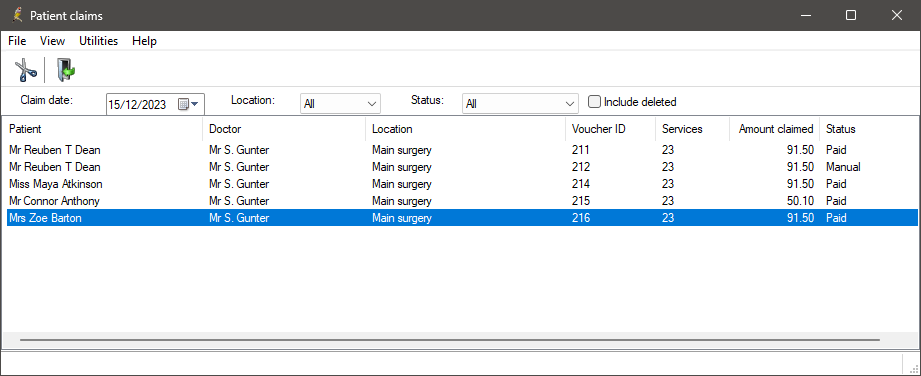Image resolution: width=921 pixels, height=376 pixels.
Task: Click the exit door toolbar icon
Action: [66, 70]
